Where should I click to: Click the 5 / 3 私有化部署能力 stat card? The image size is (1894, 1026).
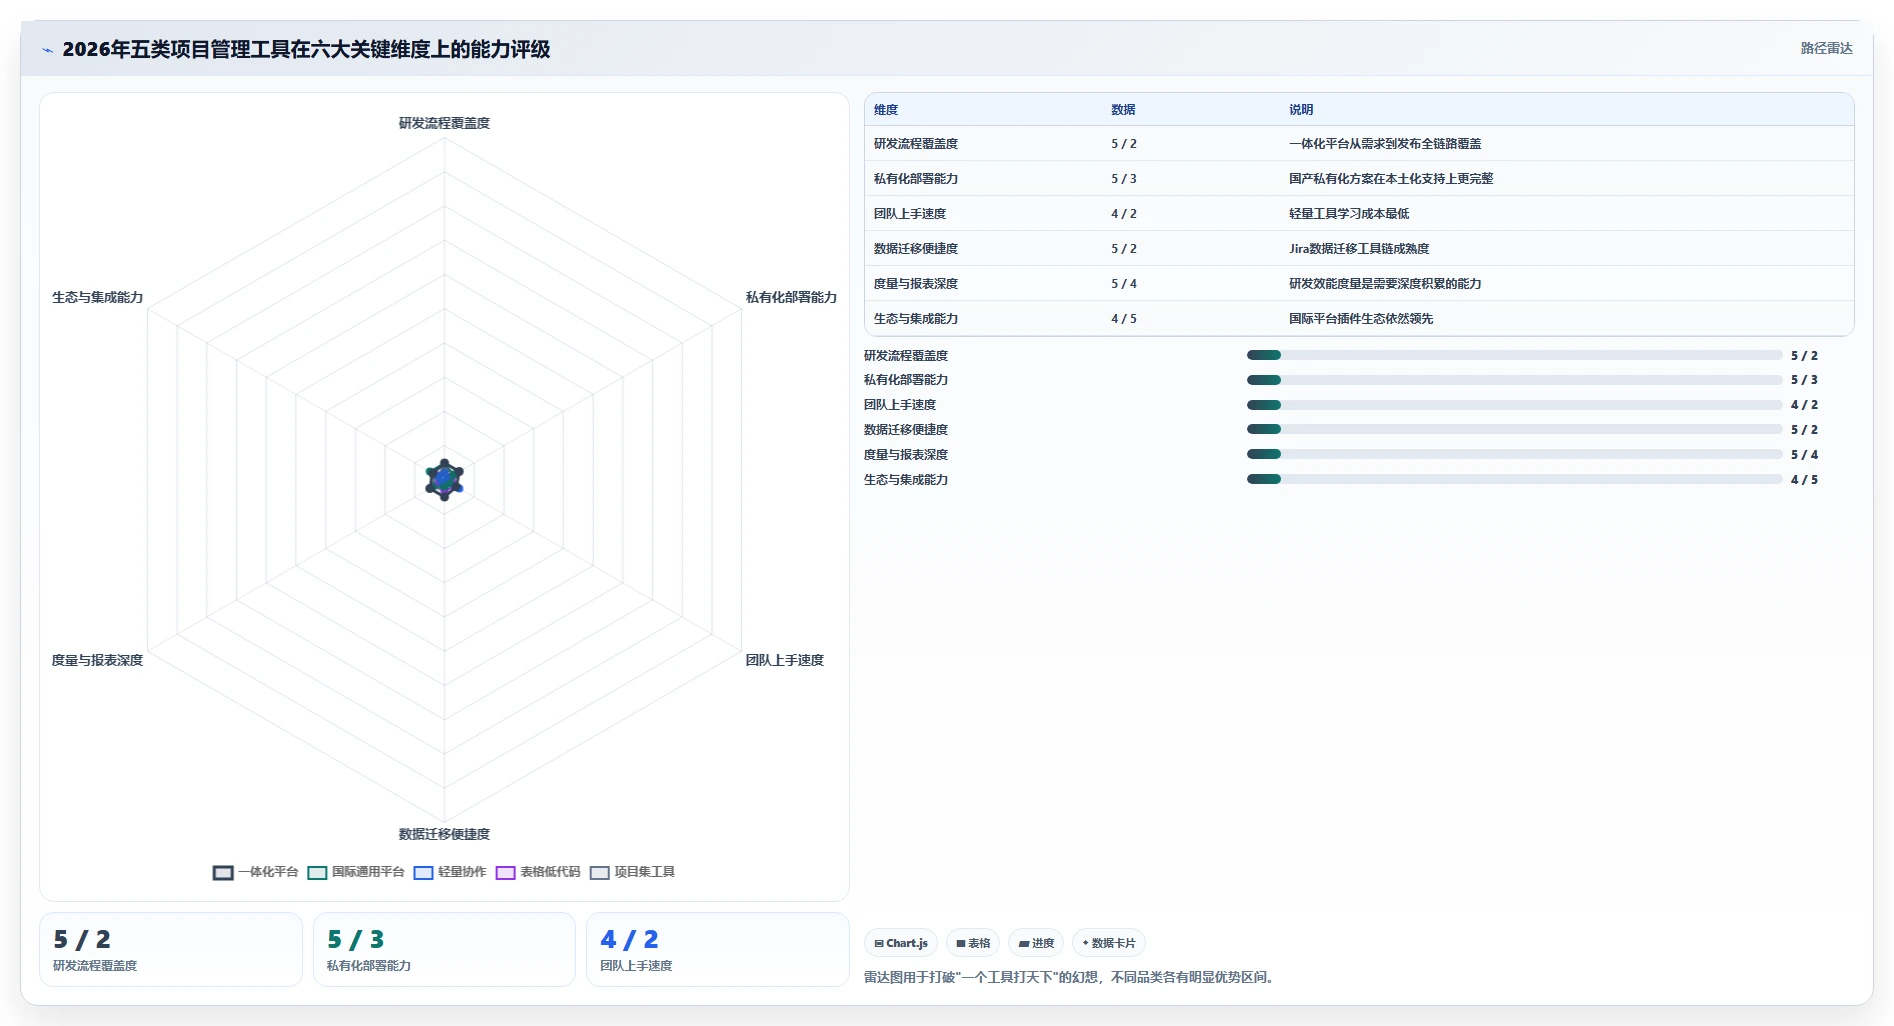[444, 950]
